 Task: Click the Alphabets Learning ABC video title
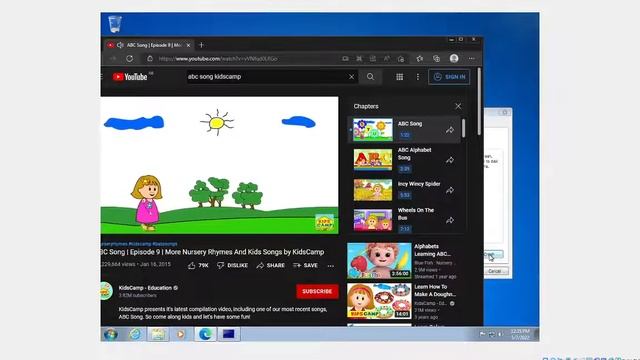point(433,250)
